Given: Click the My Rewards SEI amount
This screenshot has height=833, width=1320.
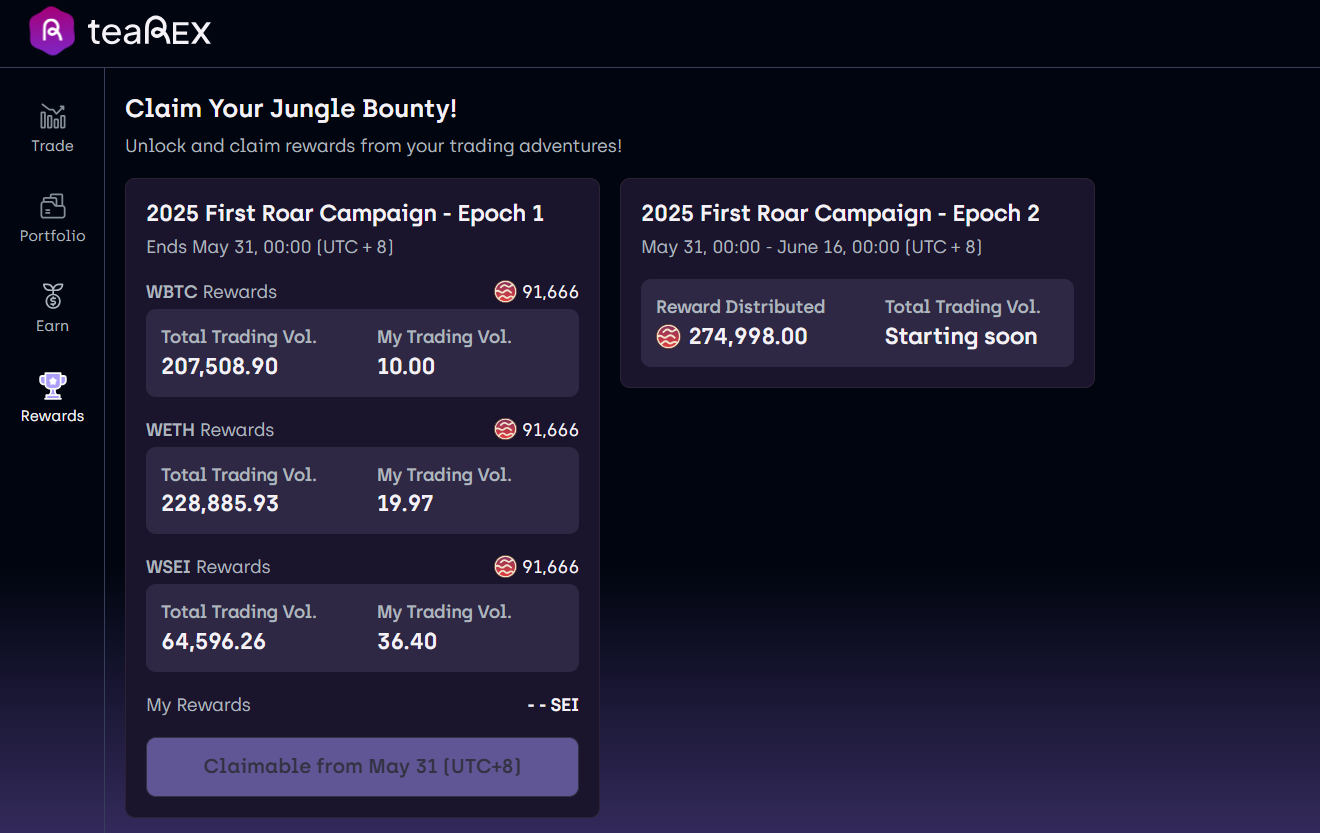Looking at the screenshot, I should click(553, 705).
